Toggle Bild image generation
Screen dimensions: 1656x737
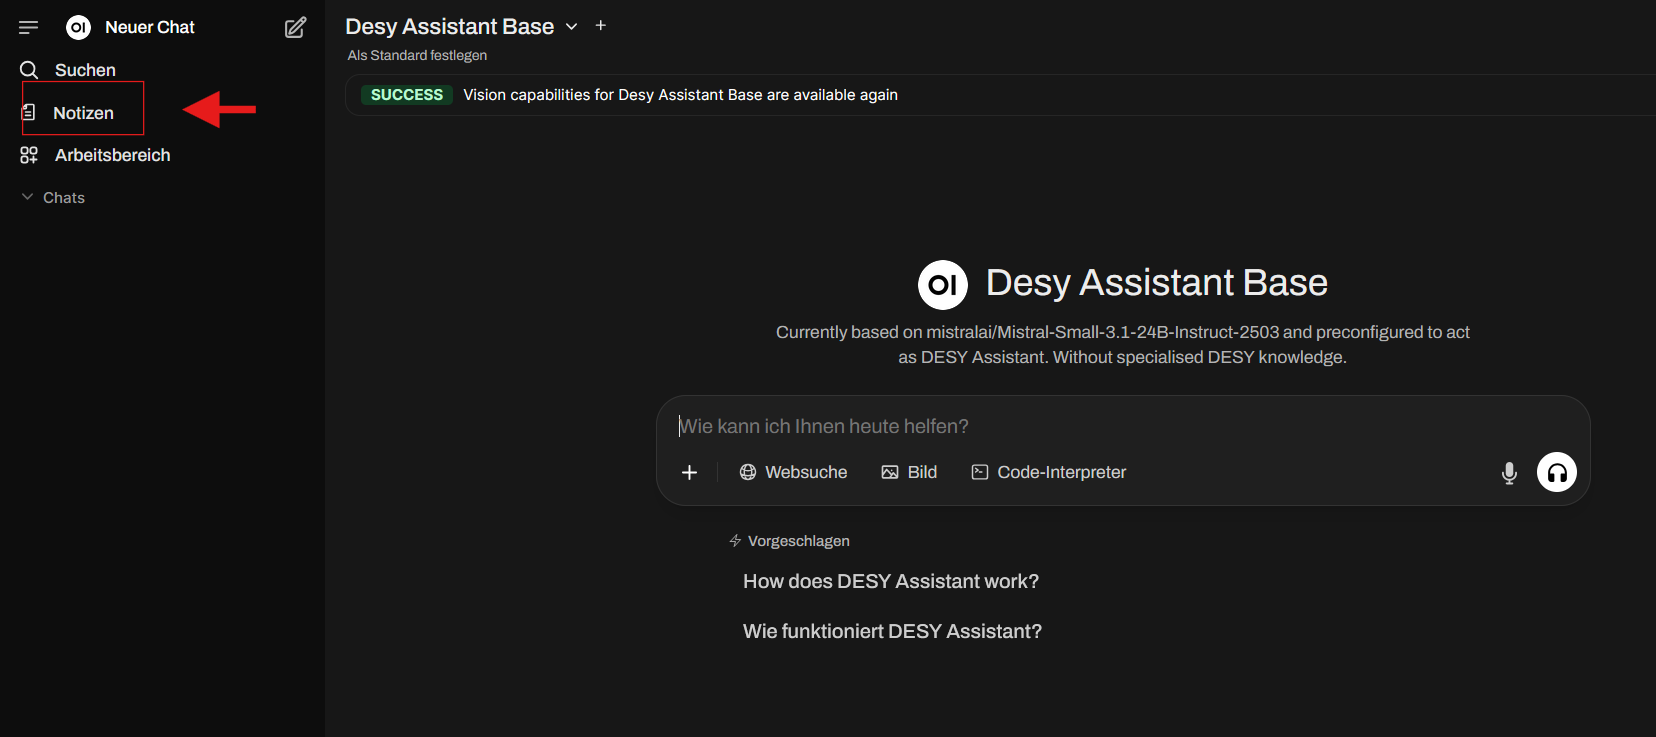(909, 472)
